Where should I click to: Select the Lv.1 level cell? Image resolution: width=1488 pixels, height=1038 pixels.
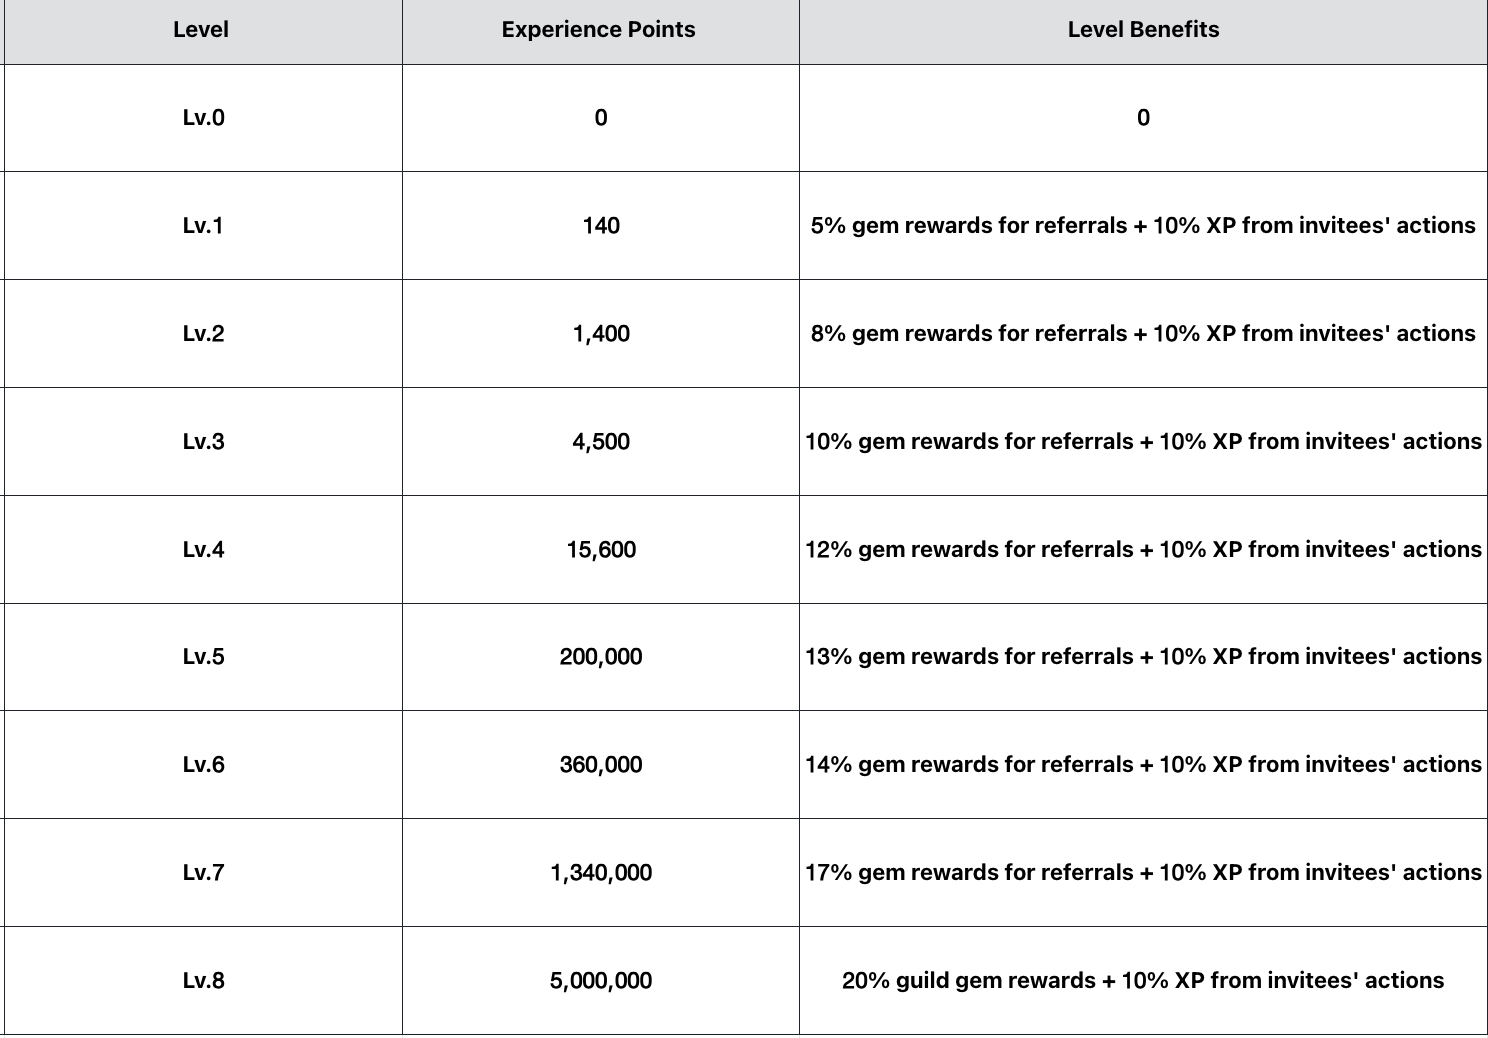pyautogui.click(x=203, y=226)
